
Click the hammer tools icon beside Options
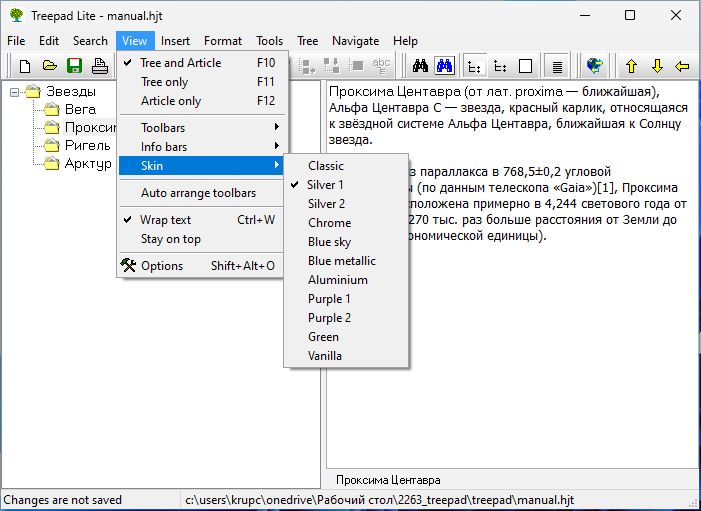tap(128, 265)
